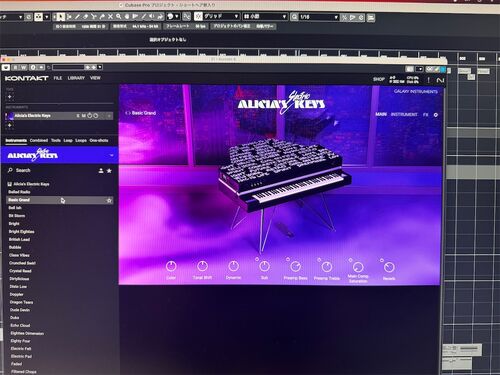The width and height of the screenshot is (500, 375).
Task: Click the Main Comp Saturation knob
Action: (358, 267)
